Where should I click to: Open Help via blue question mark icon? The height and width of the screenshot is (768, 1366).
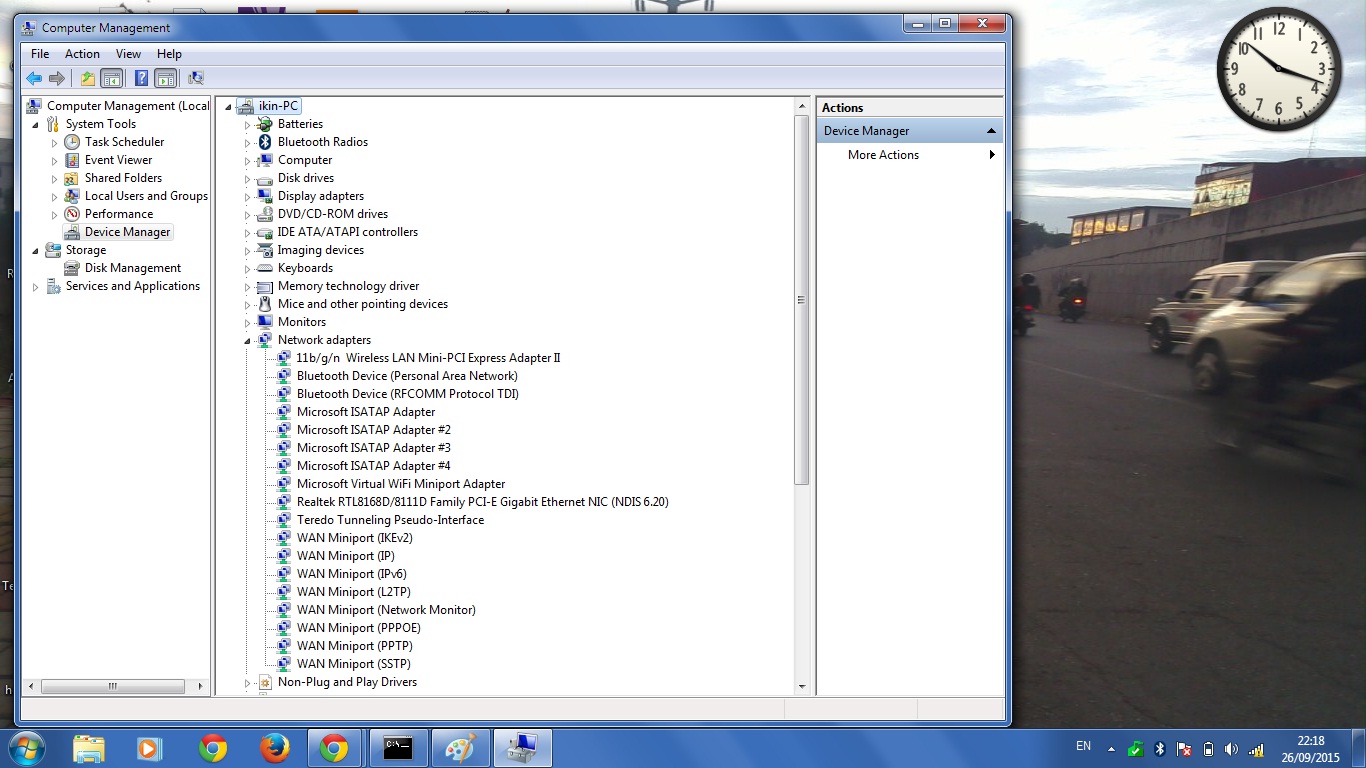(x=142, y=78)
